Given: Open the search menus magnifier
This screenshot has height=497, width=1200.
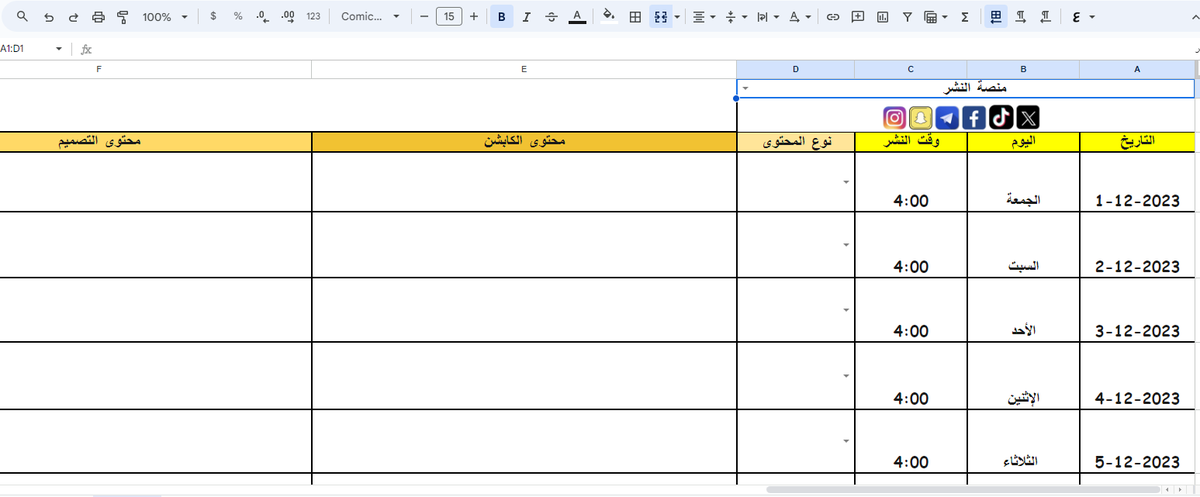Looking at the screenshot, I should pyautogui.click(x=22, y=17).
